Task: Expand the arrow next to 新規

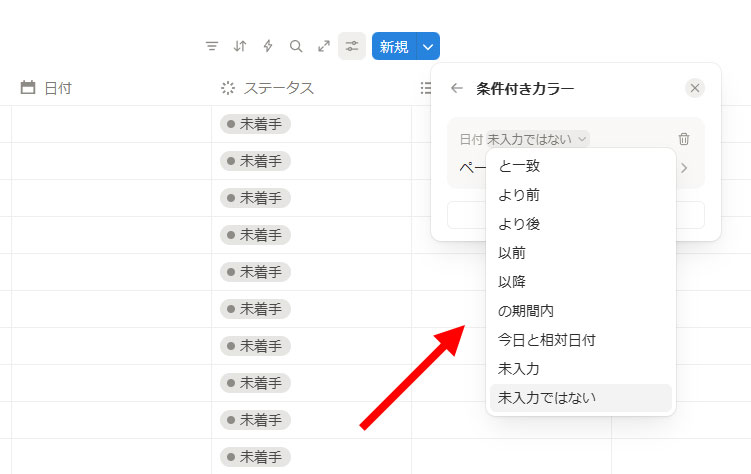Action: click(x=428, y=46)
